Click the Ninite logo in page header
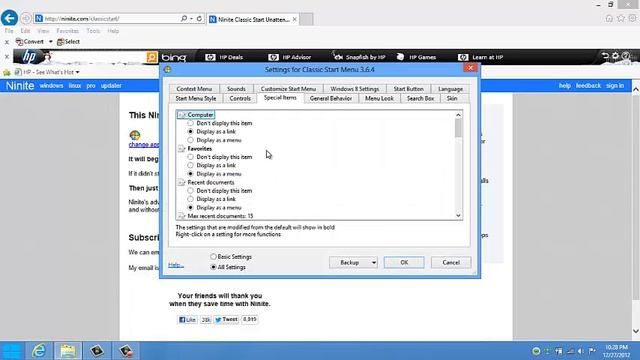The image size is (640, 360). [x=20, y=86]
